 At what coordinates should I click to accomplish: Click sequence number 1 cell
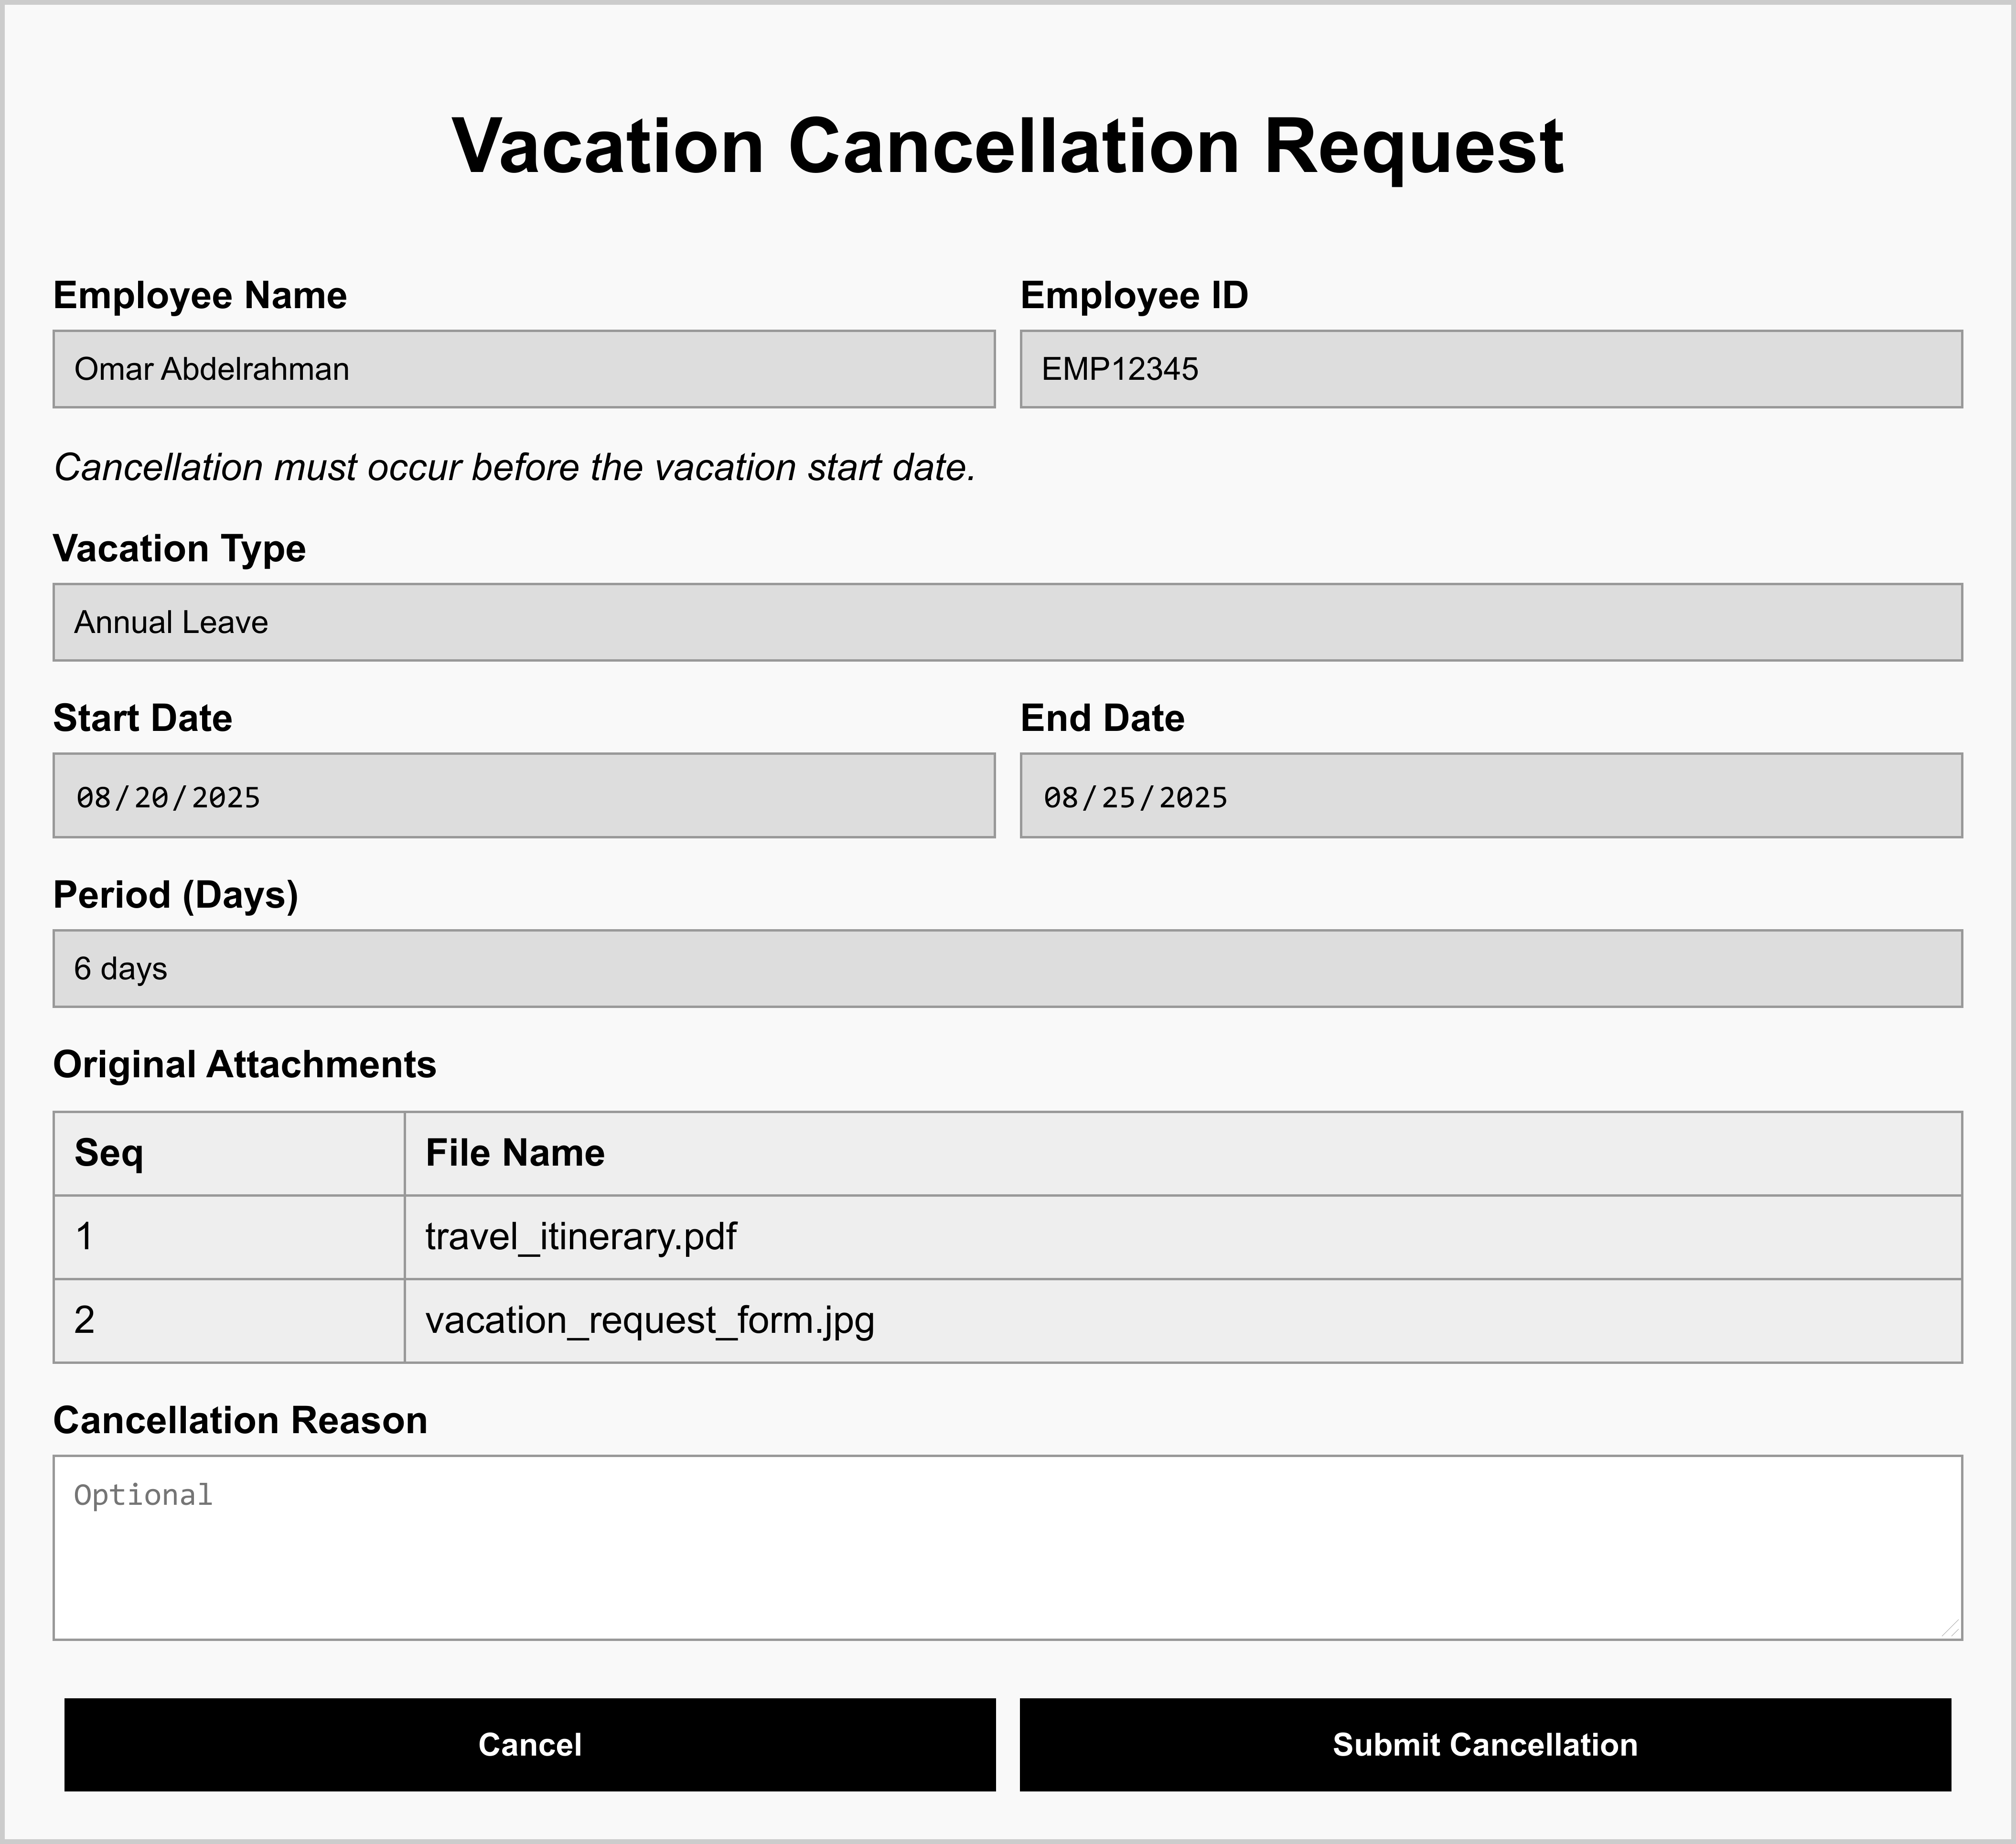pos(85,1237)
